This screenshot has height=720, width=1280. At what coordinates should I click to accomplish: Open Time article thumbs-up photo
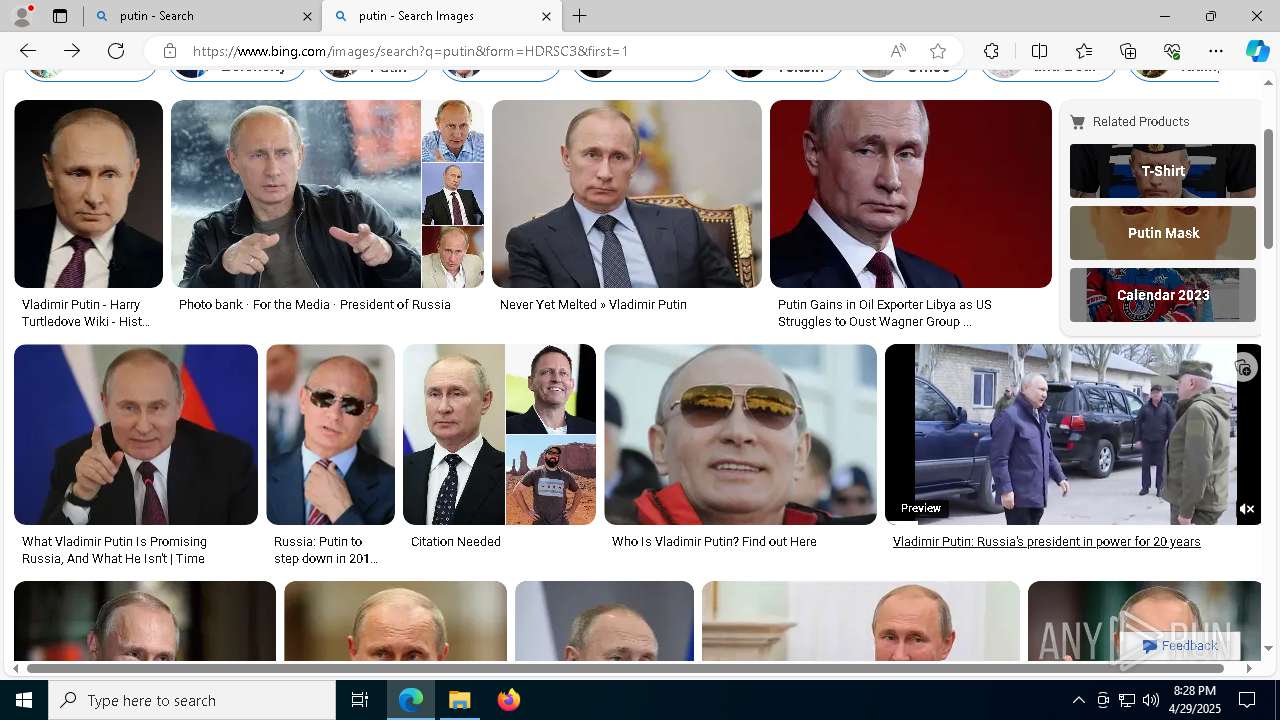136,435
